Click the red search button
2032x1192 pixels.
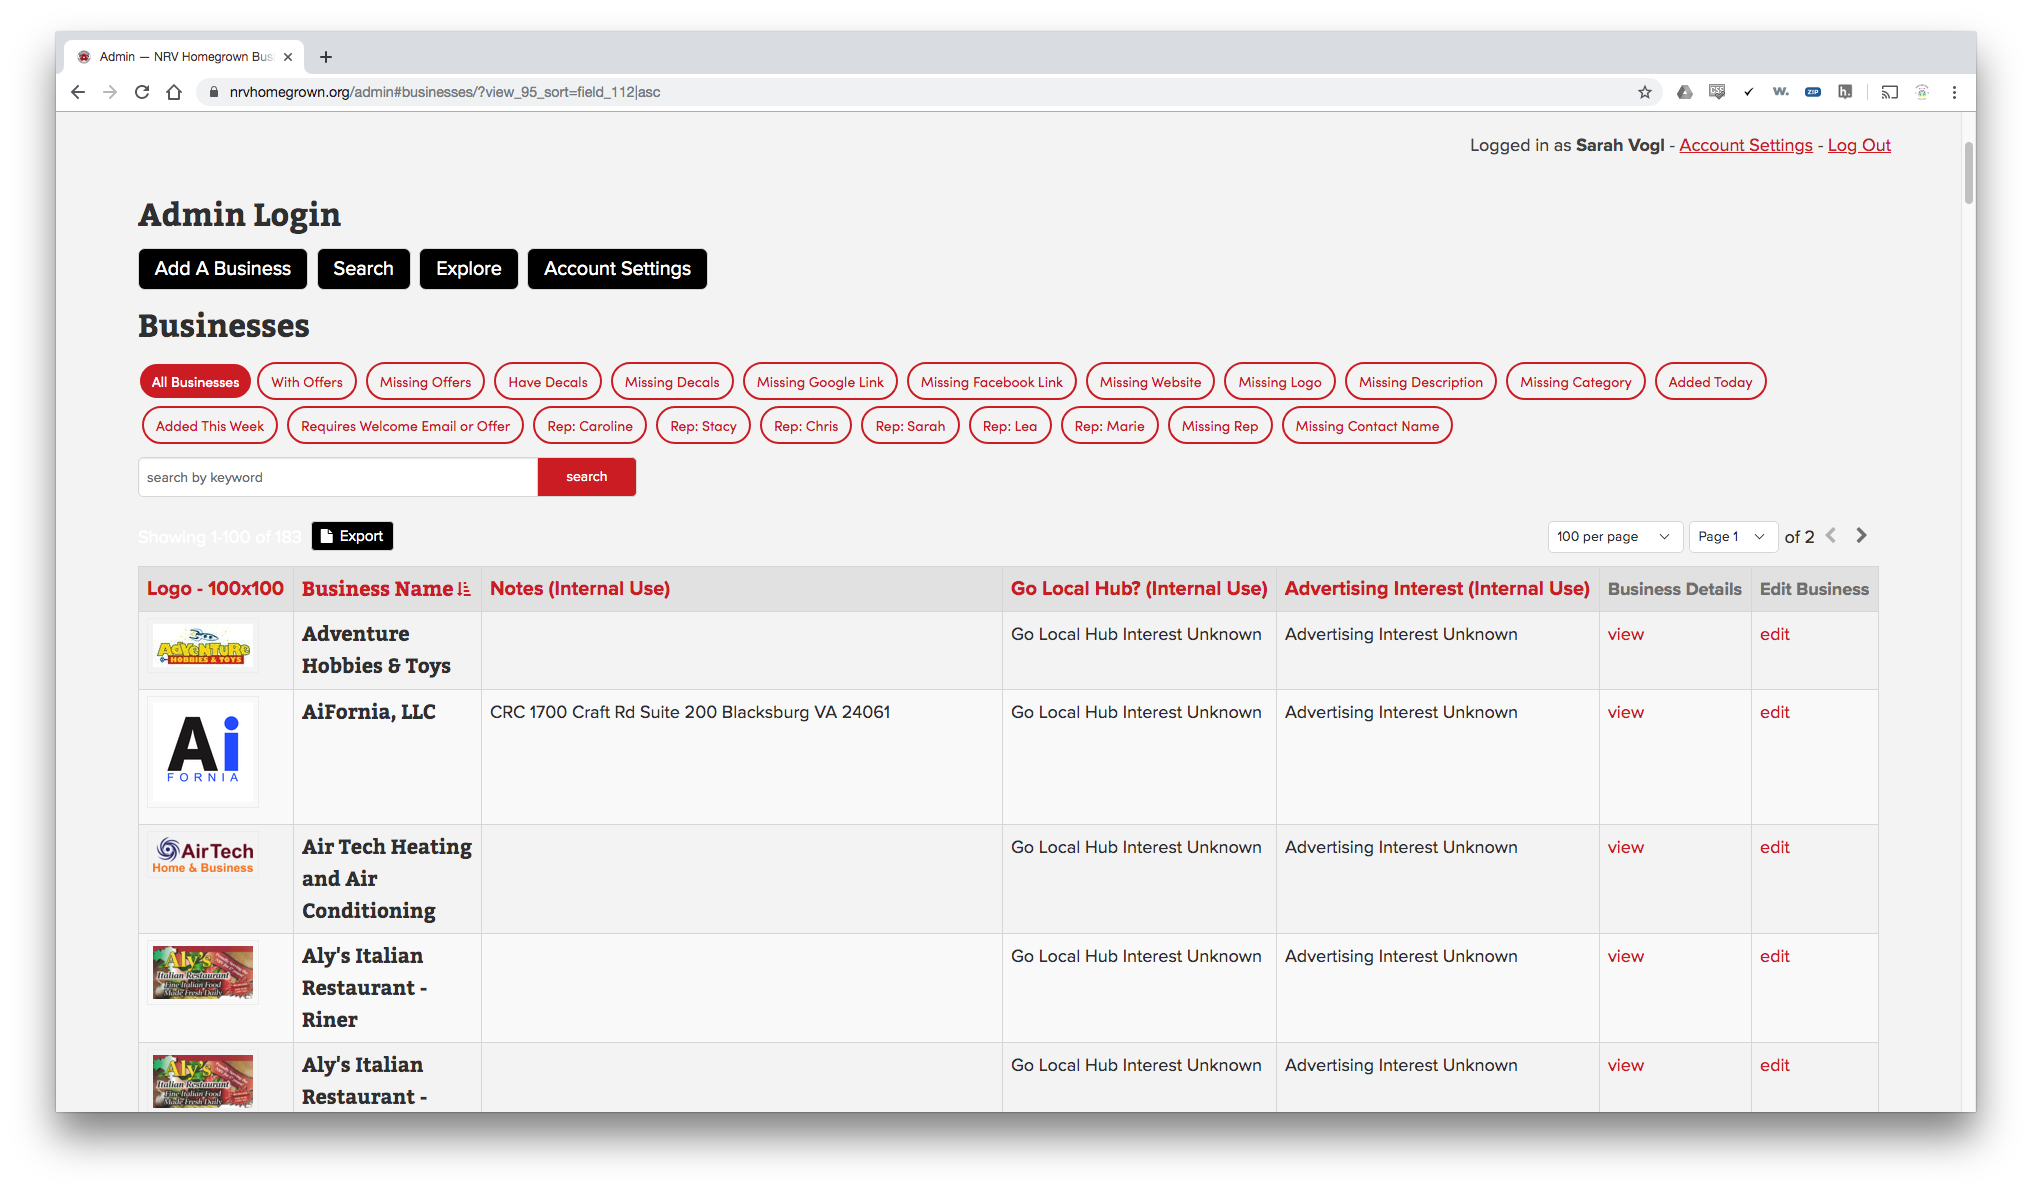(x=587, y=477)
